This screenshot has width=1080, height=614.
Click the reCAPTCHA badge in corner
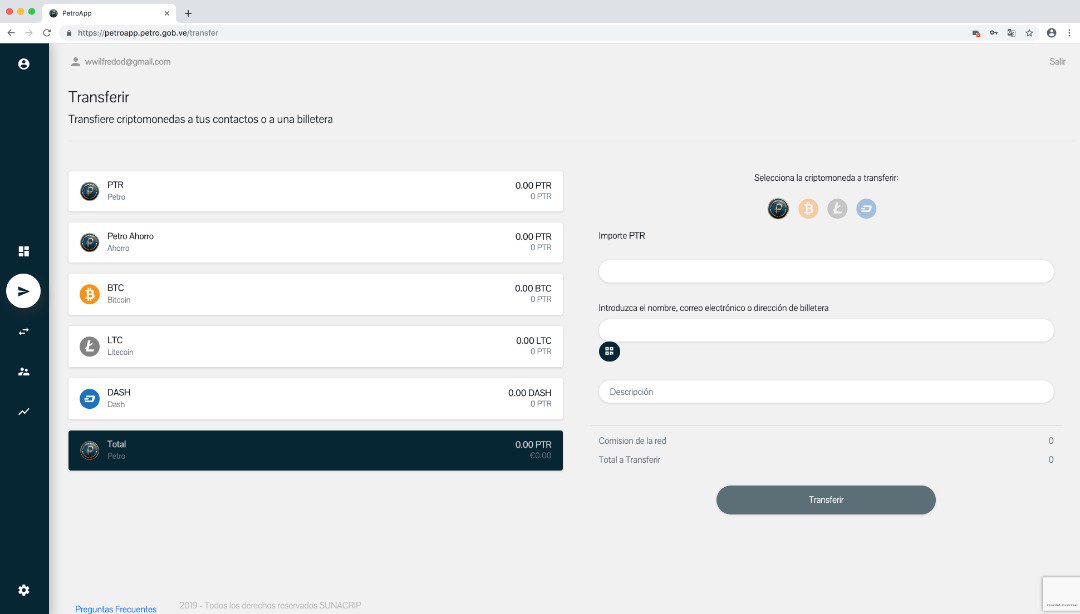1061,594
